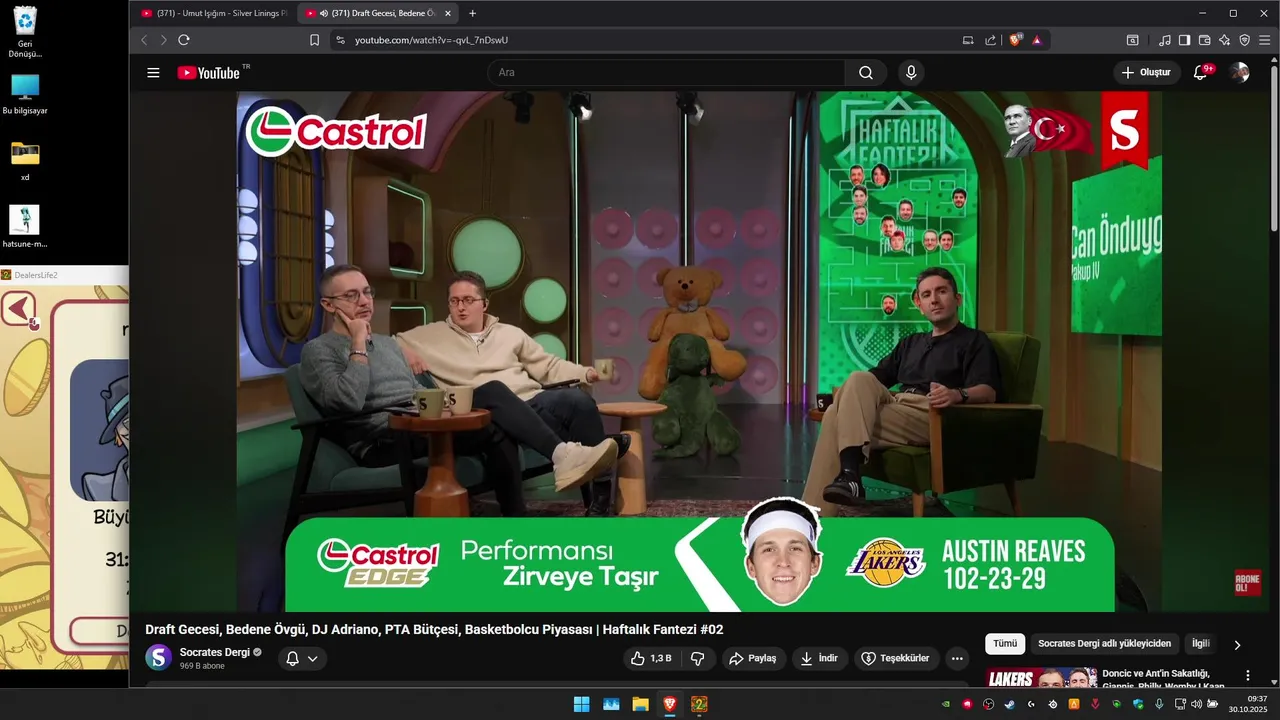1280x720 pixels.
Task: Open more actions three-dot menu under video
Action: pos(957,658)
